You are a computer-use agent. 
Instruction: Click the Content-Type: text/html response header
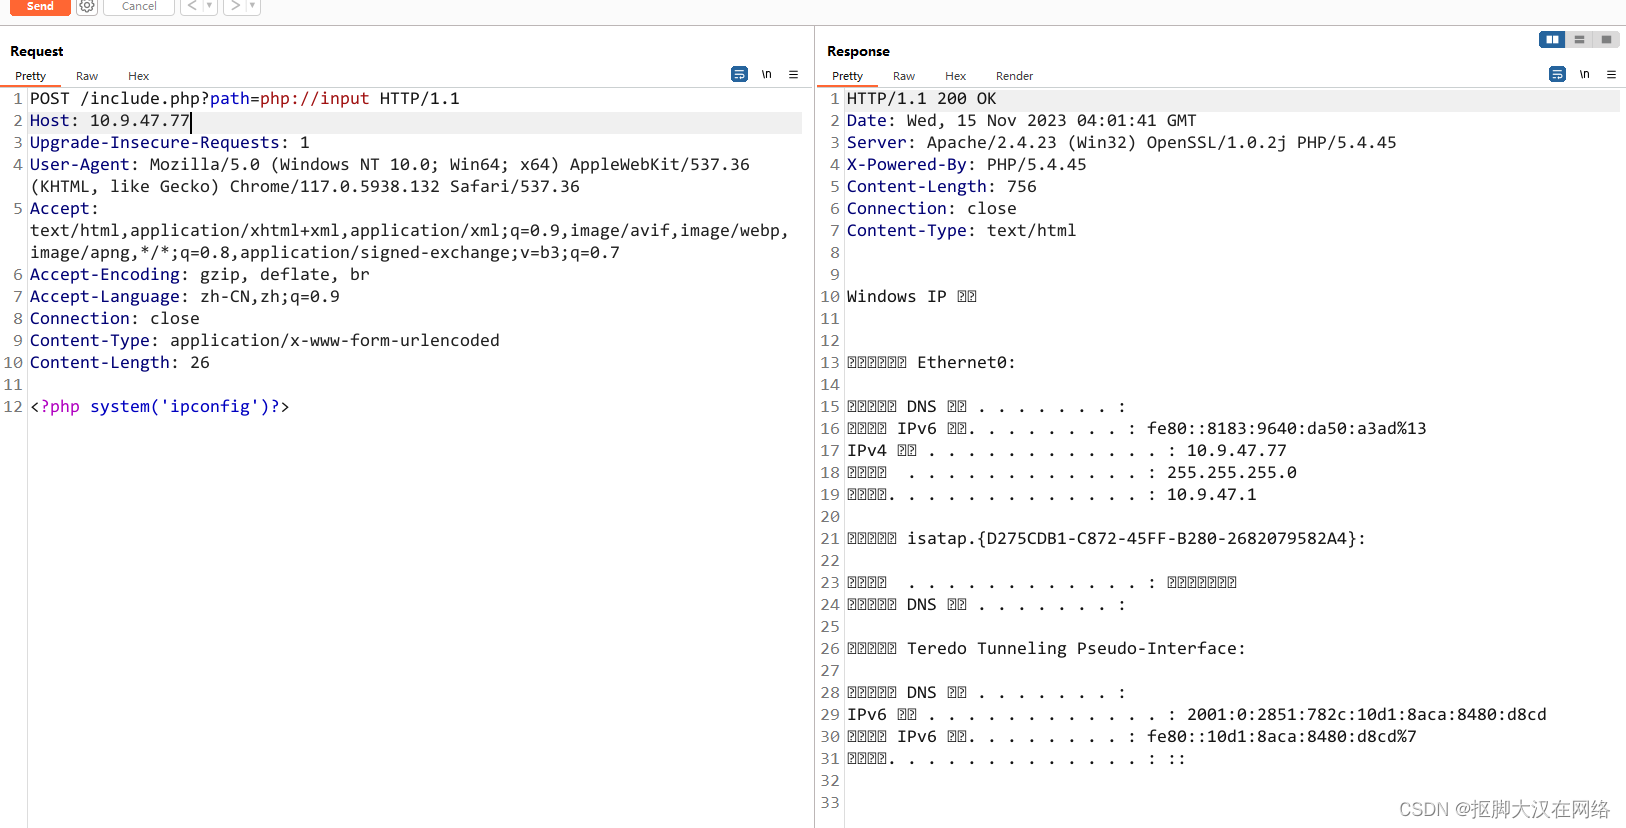(x=962, y=230)
